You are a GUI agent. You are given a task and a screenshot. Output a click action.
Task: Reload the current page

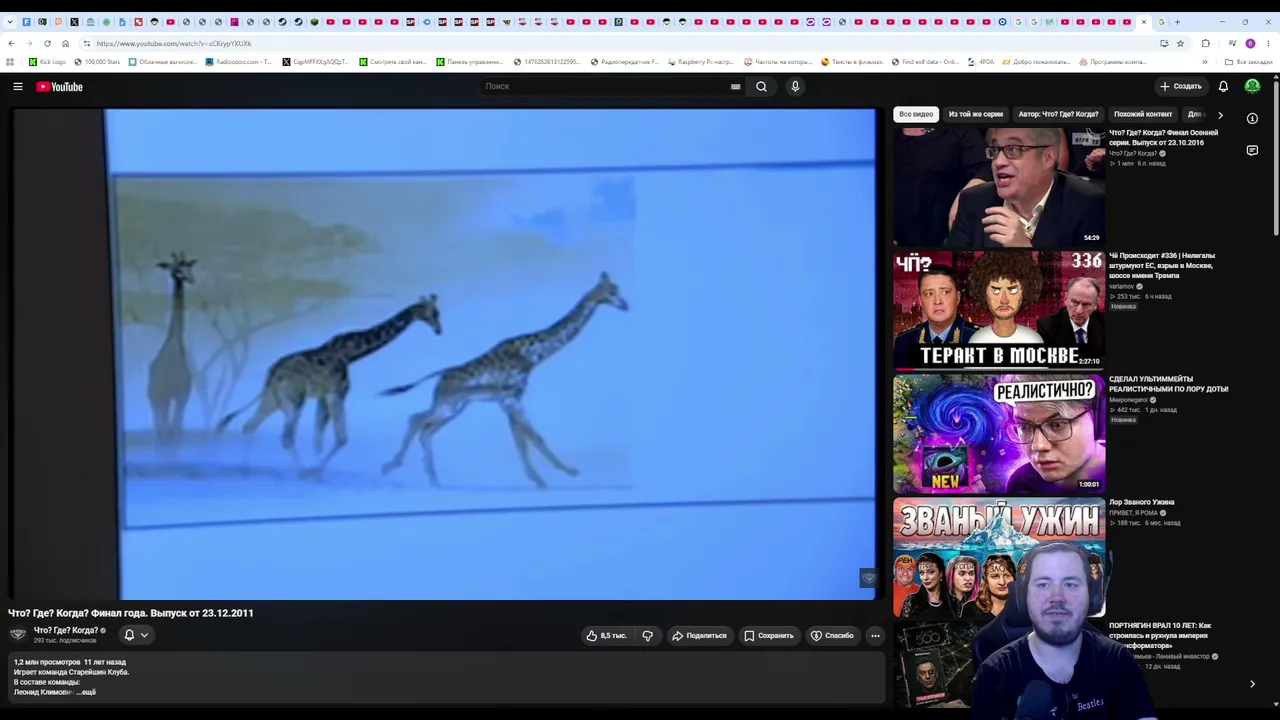point(47,43)
